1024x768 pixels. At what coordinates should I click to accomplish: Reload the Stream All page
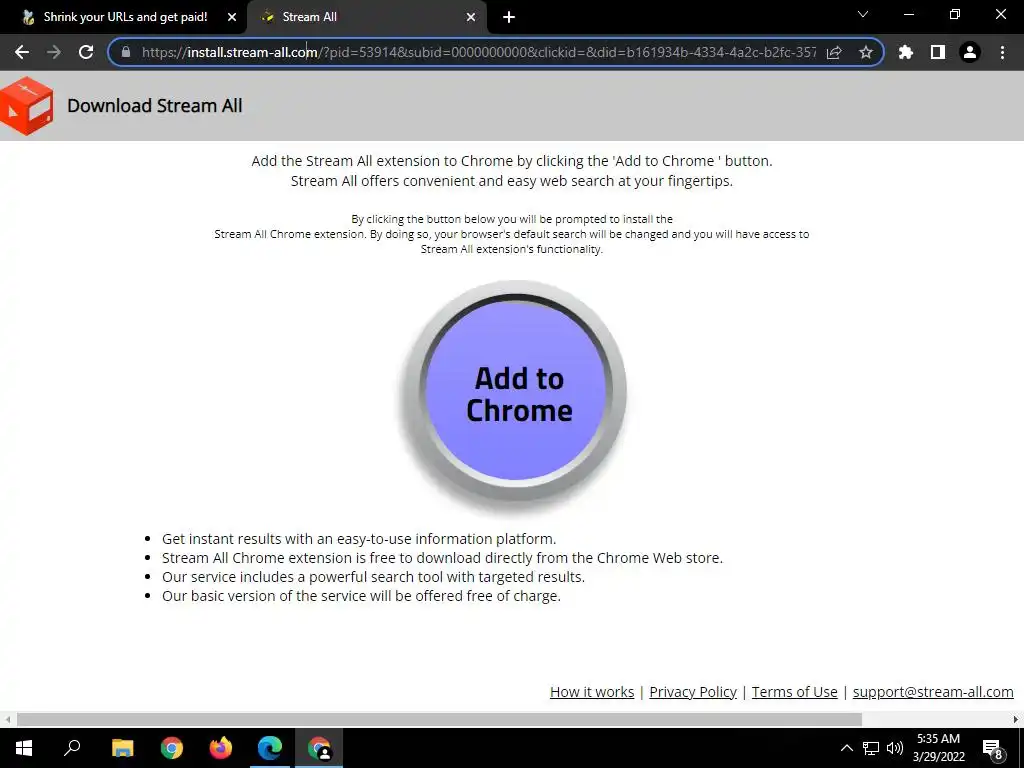tap(86, 52)
